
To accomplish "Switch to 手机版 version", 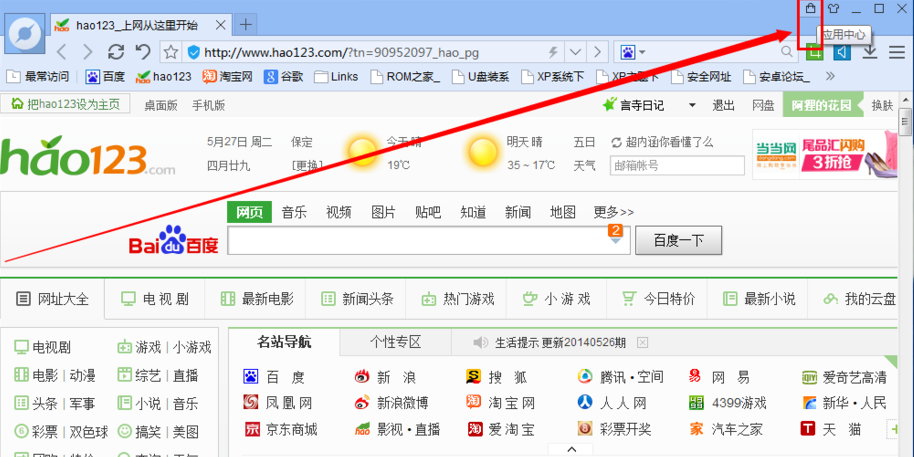I will pos(209,106).
